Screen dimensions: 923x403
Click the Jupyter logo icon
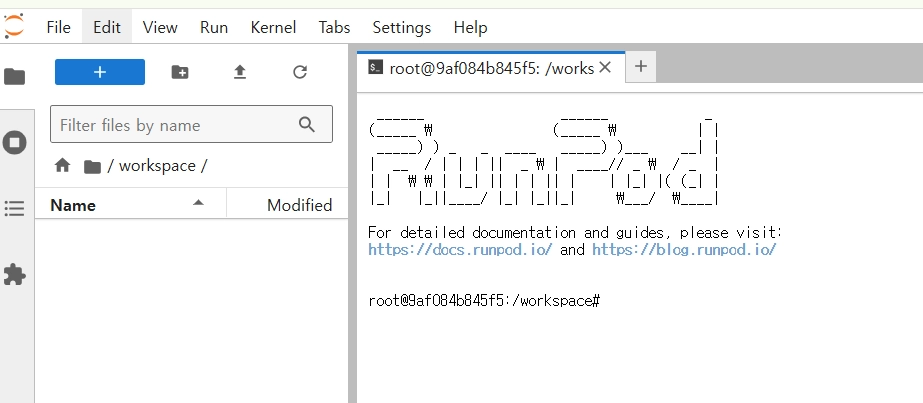[13, 26]
